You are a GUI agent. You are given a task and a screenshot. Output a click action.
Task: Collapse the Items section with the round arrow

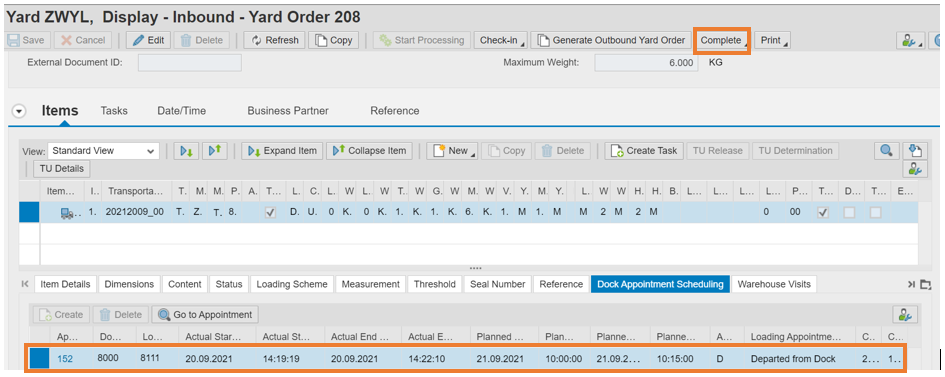click(x=19, y=111)
